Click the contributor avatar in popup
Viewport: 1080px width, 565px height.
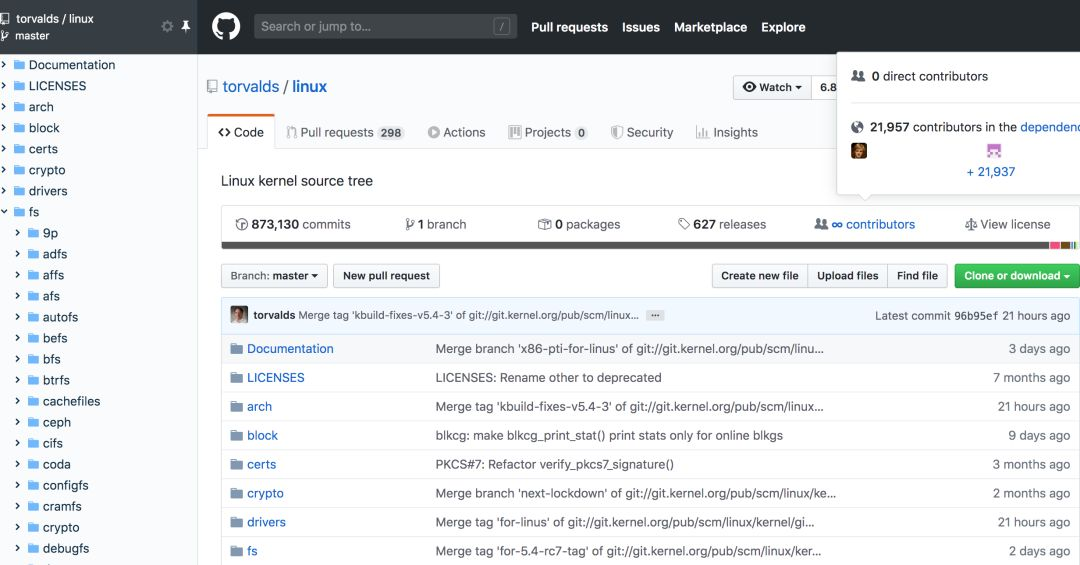pos(859,151)
